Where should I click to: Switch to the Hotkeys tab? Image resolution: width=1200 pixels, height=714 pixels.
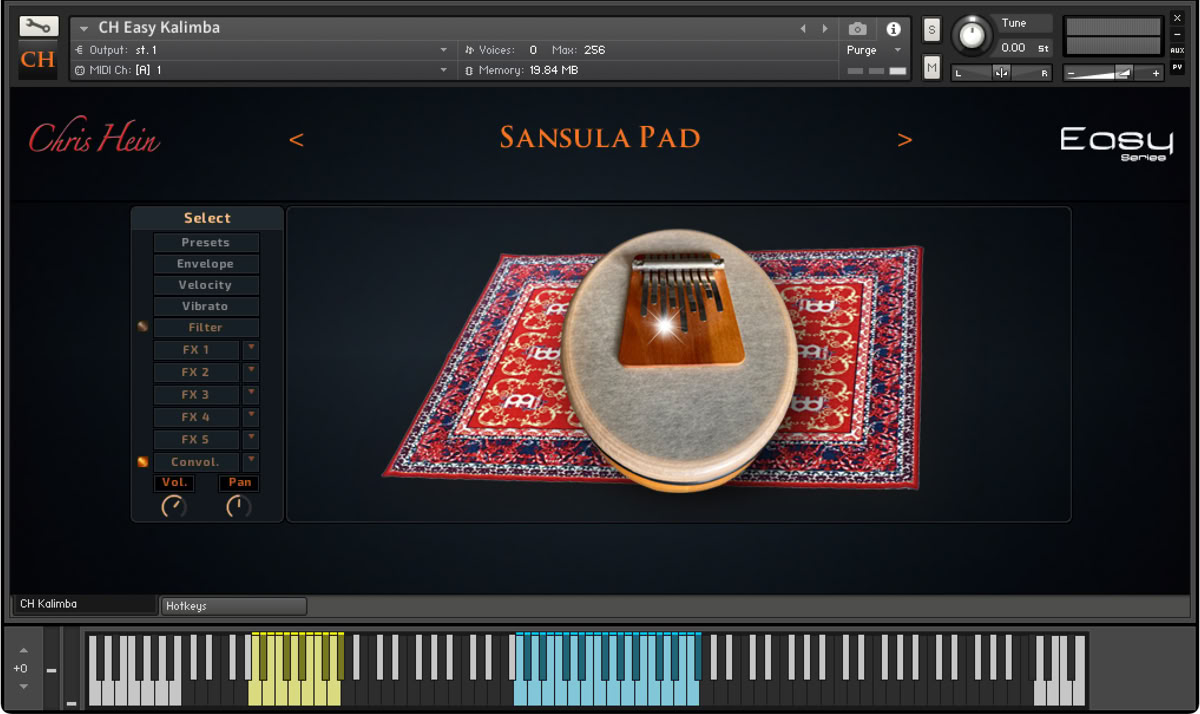click(x=234, y=606)
